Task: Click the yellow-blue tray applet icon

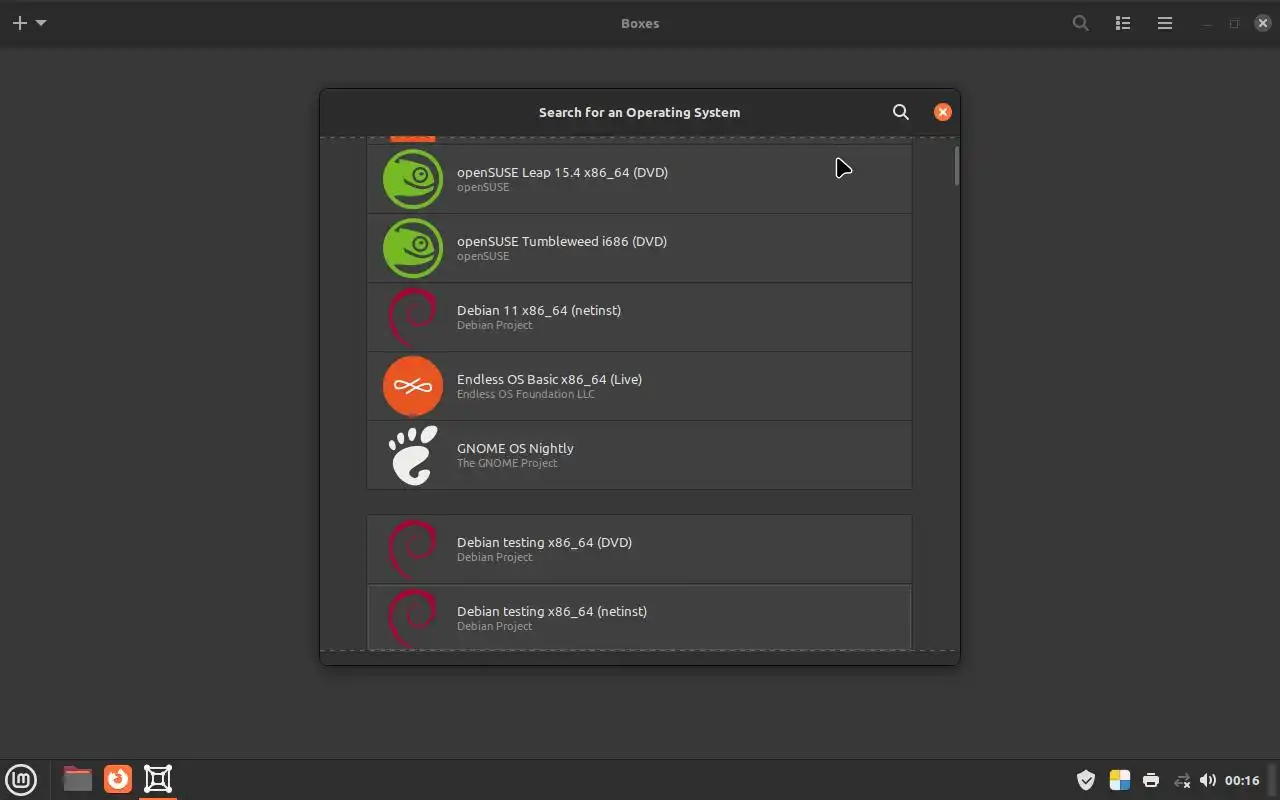Action: click(1119, 780)
